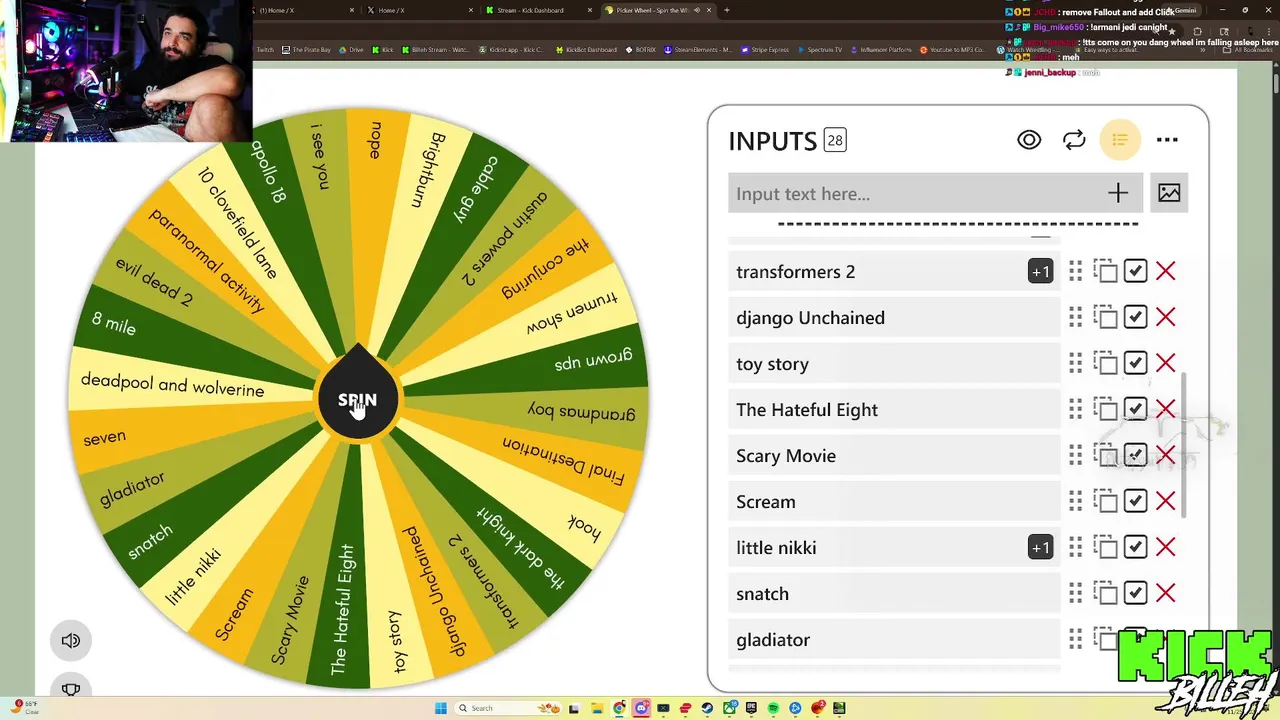Add an image input with picture icon
Screen dimensions: 1280x720
click(1169, 193)
